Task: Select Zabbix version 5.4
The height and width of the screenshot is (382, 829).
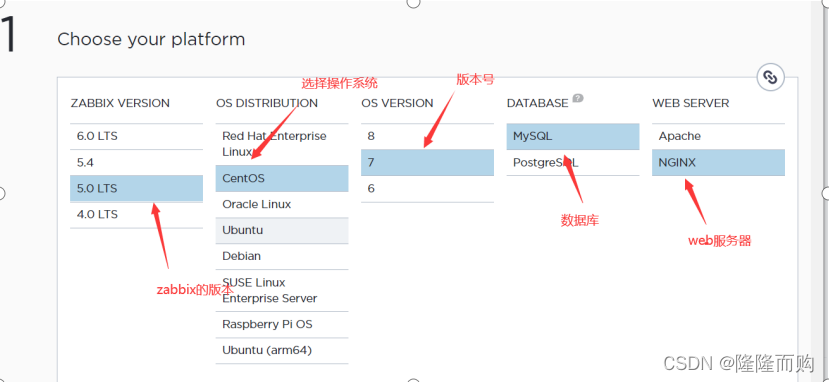Action: (x=136, y=163)
